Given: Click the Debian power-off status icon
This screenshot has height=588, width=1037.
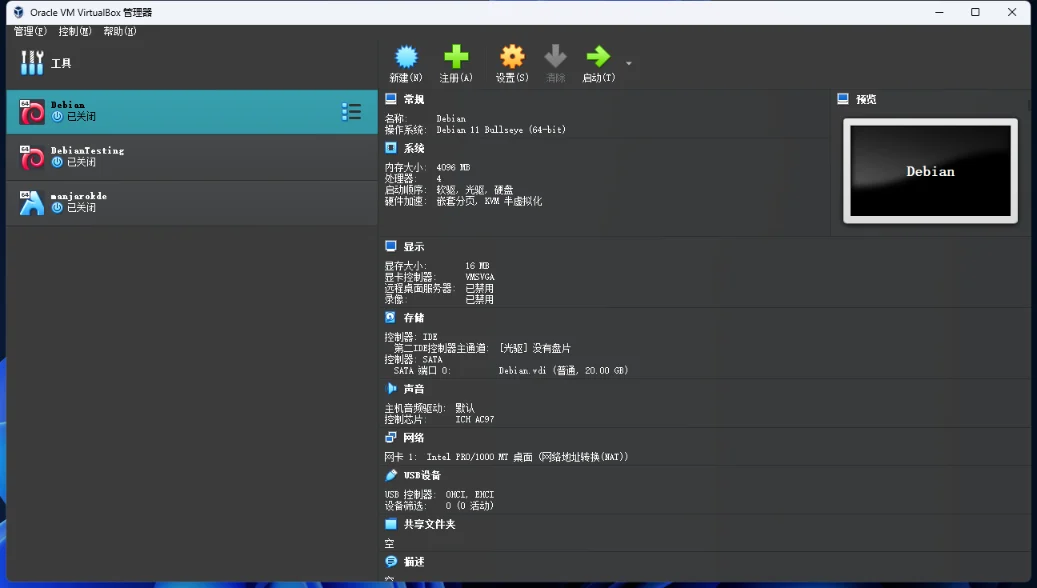Looking at the screenshot, I should 57,116.
